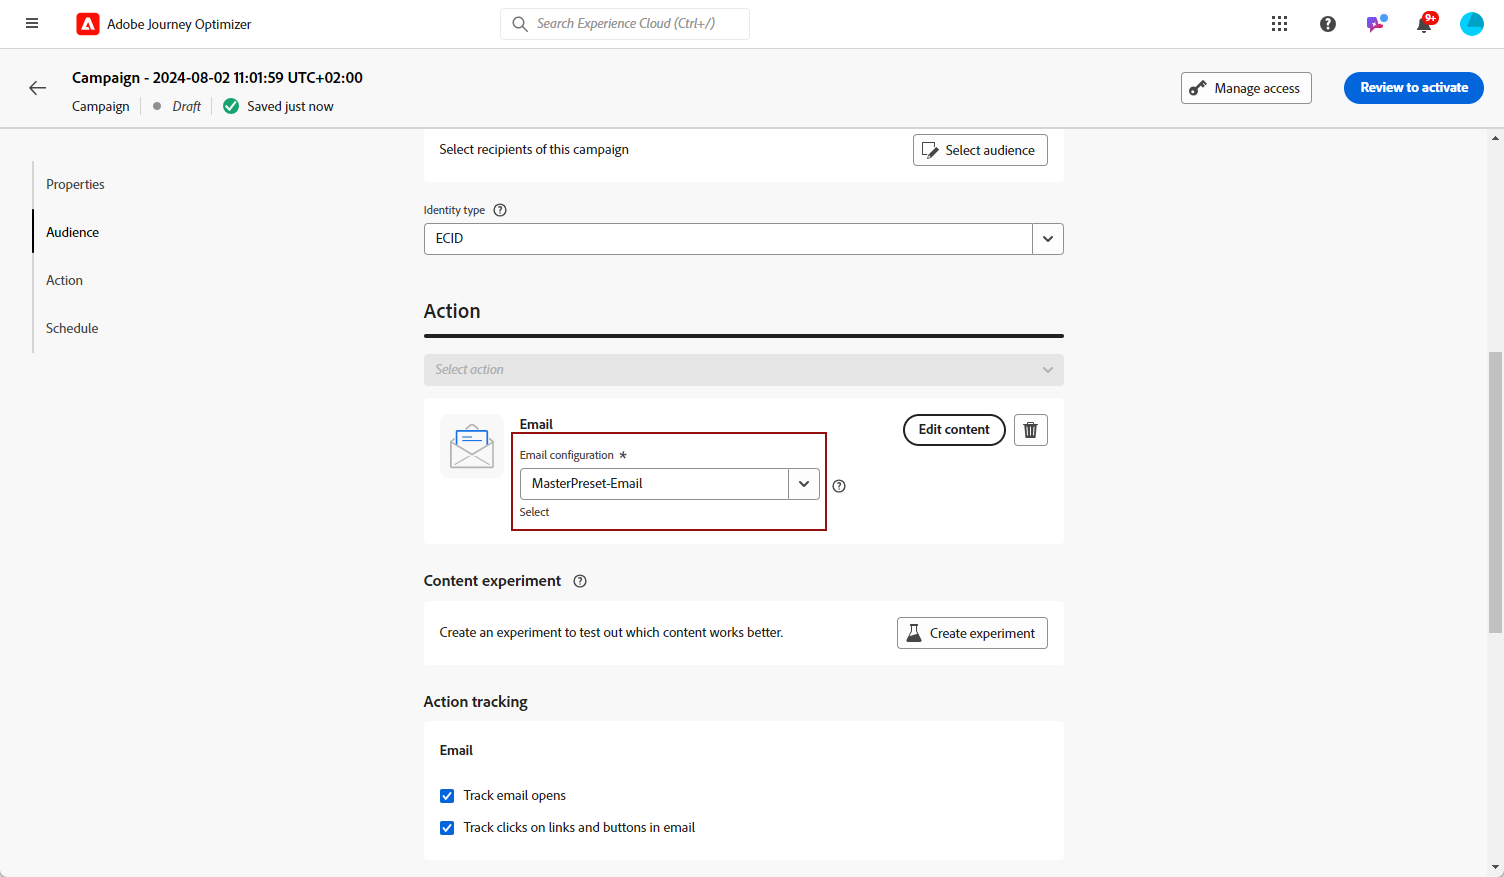Click the page vertical scrollbar

pos(1495,490)
